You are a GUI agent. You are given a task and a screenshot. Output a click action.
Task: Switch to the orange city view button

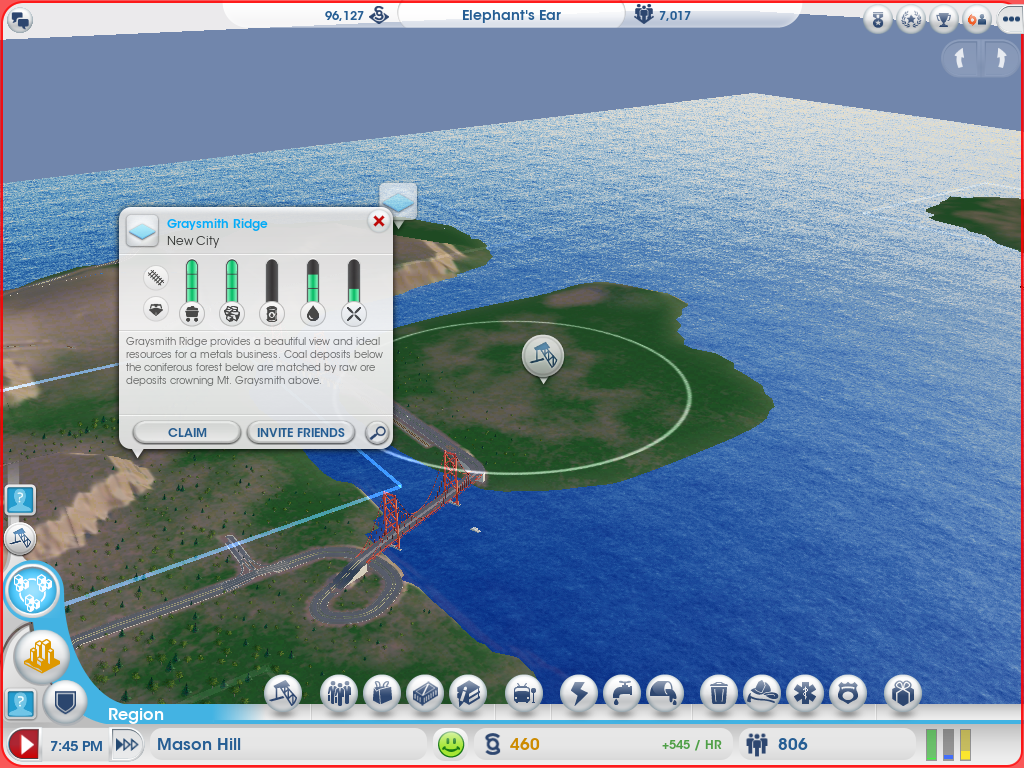[x=41, y=656]
